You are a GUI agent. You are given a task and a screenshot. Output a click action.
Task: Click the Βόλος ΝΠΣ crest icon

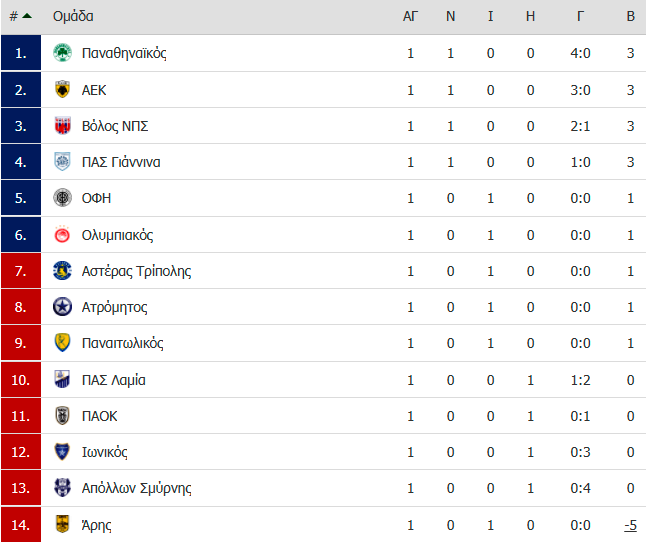pyautogui.click(x=62, y=126)
